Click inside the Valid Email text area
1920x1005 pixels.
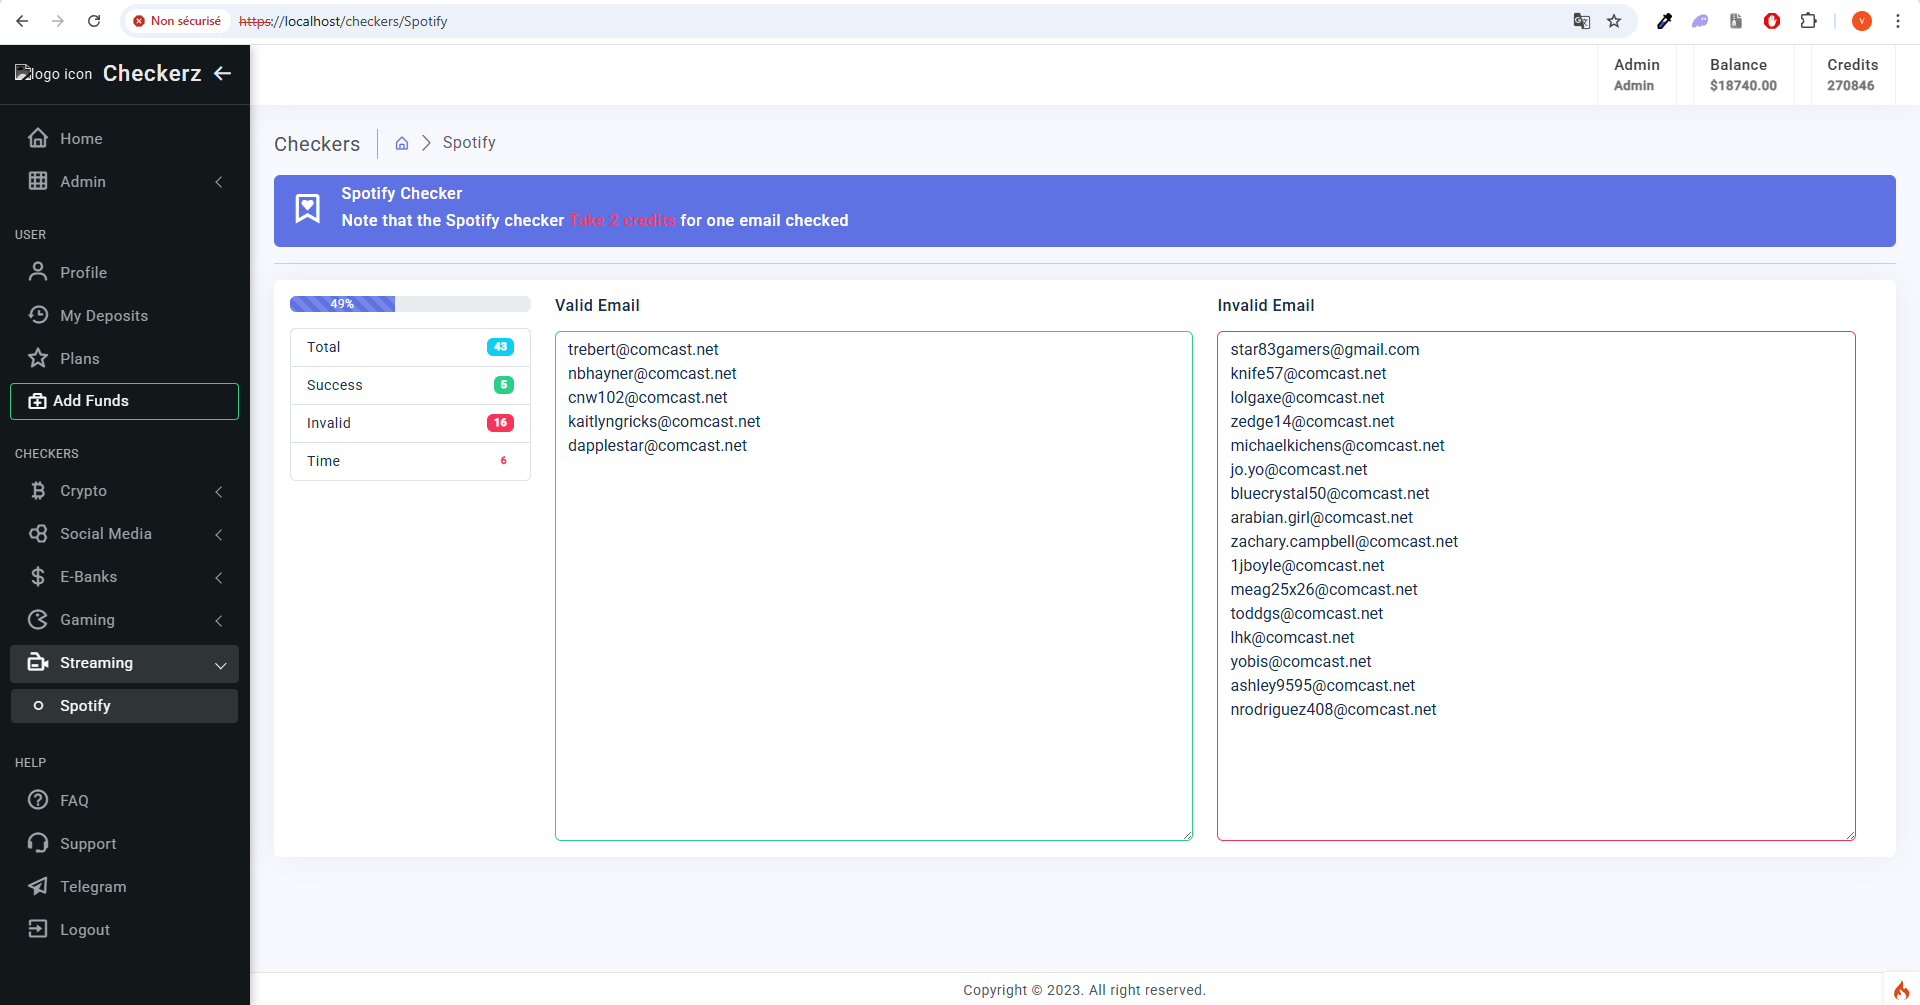pyautogui.click(x=874, y=586)
